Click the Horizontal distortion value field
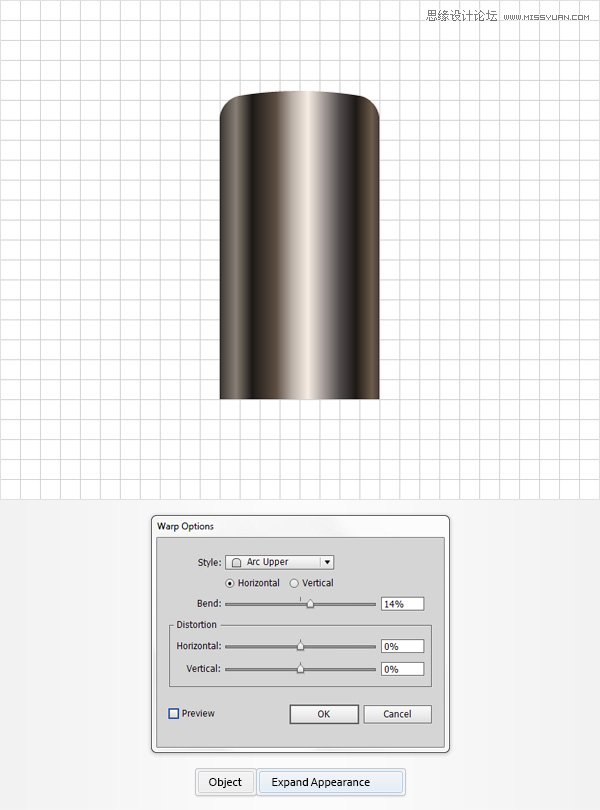Image resolution: width=600 pixels, height=810 pixels. tap(402, 647)
